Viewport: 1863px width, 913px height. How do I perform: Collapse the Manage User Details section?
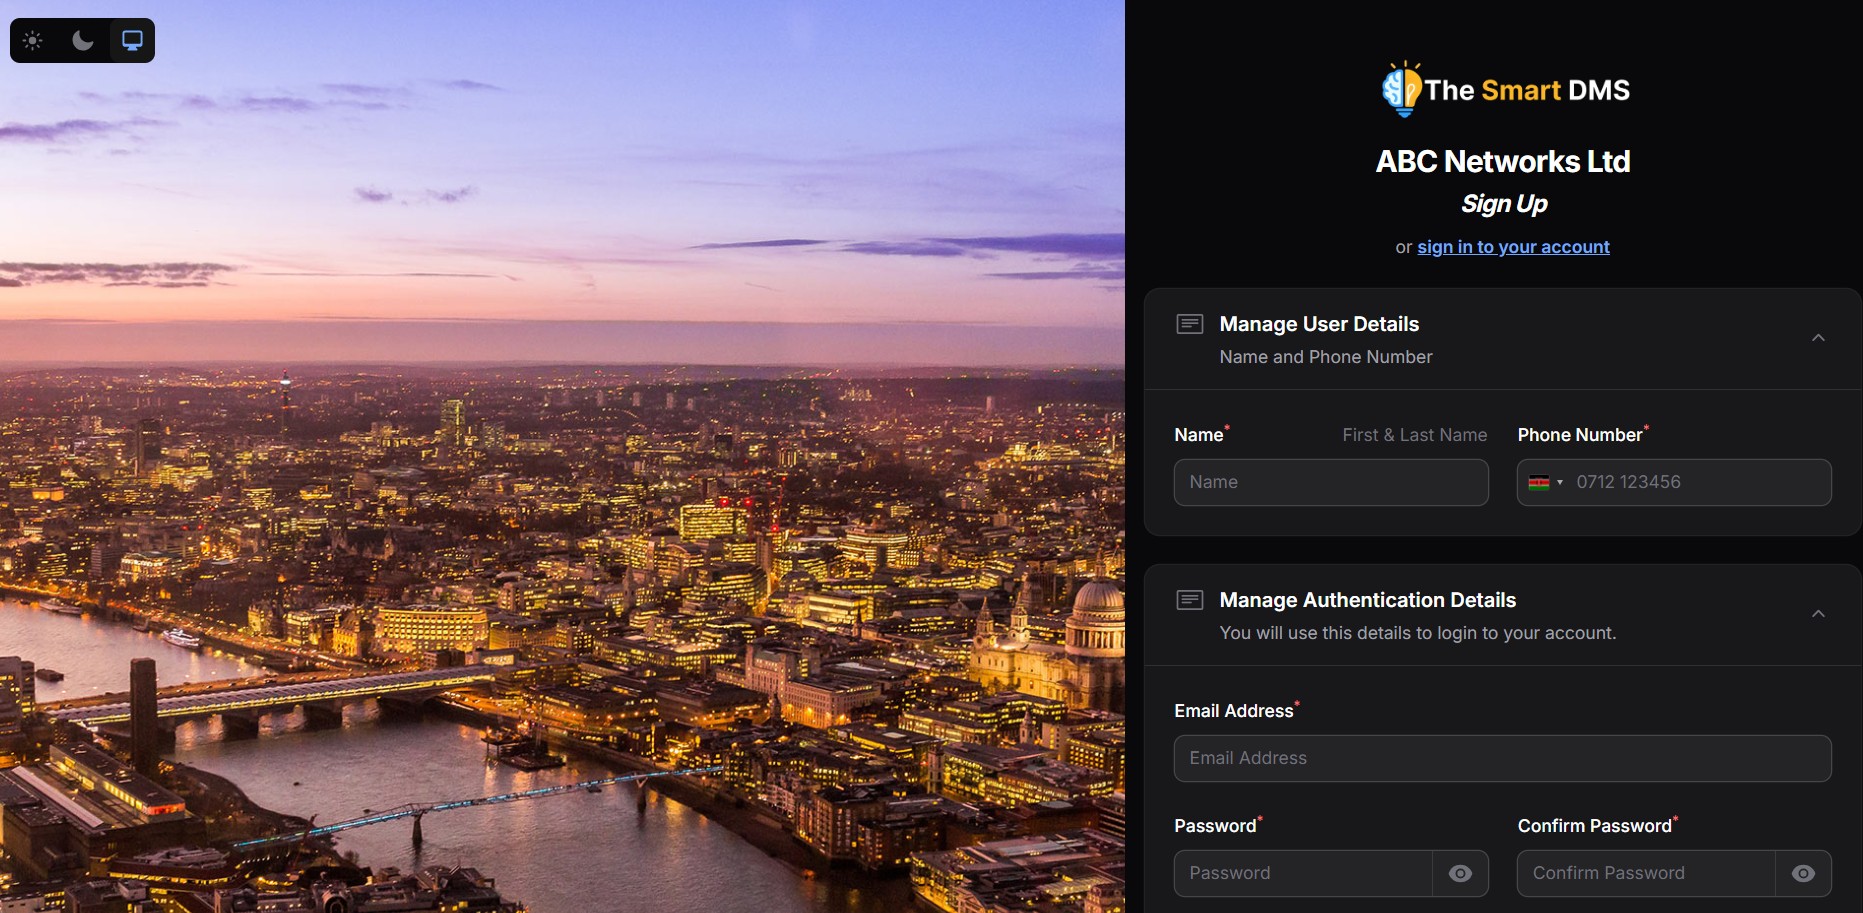pos(1818,338)
